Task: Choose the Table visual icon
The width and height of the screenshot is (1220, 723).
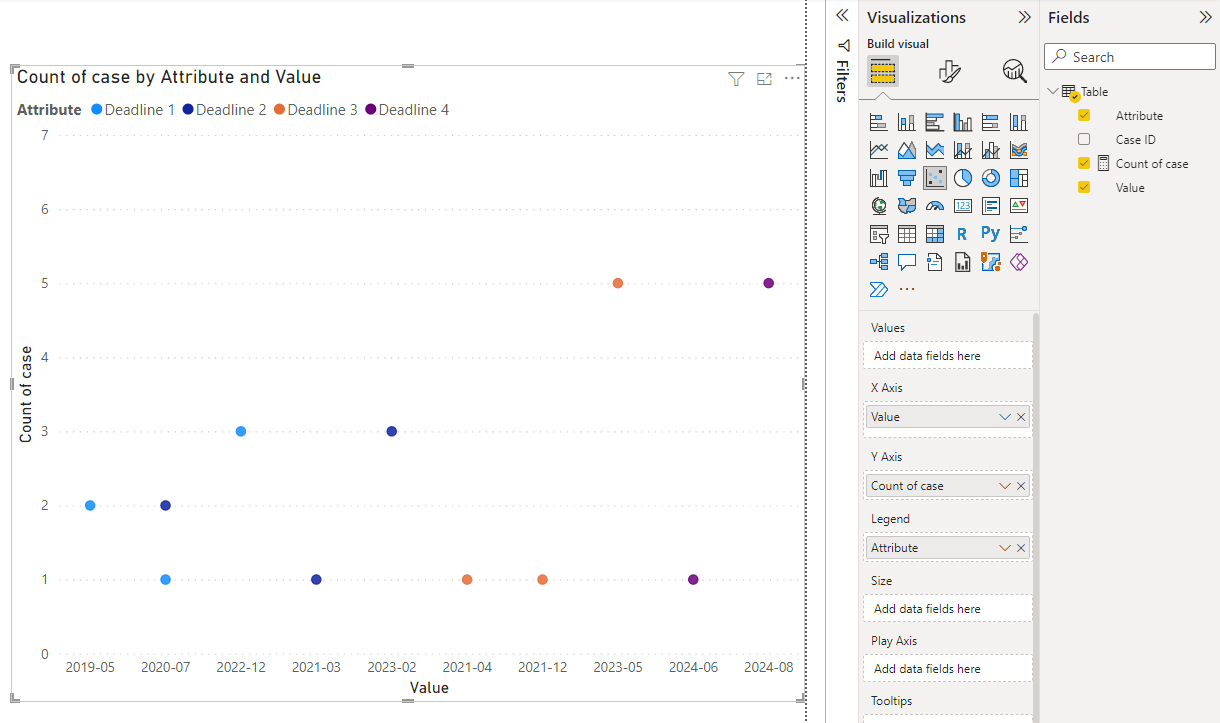Action: click(x=907, y=234)
